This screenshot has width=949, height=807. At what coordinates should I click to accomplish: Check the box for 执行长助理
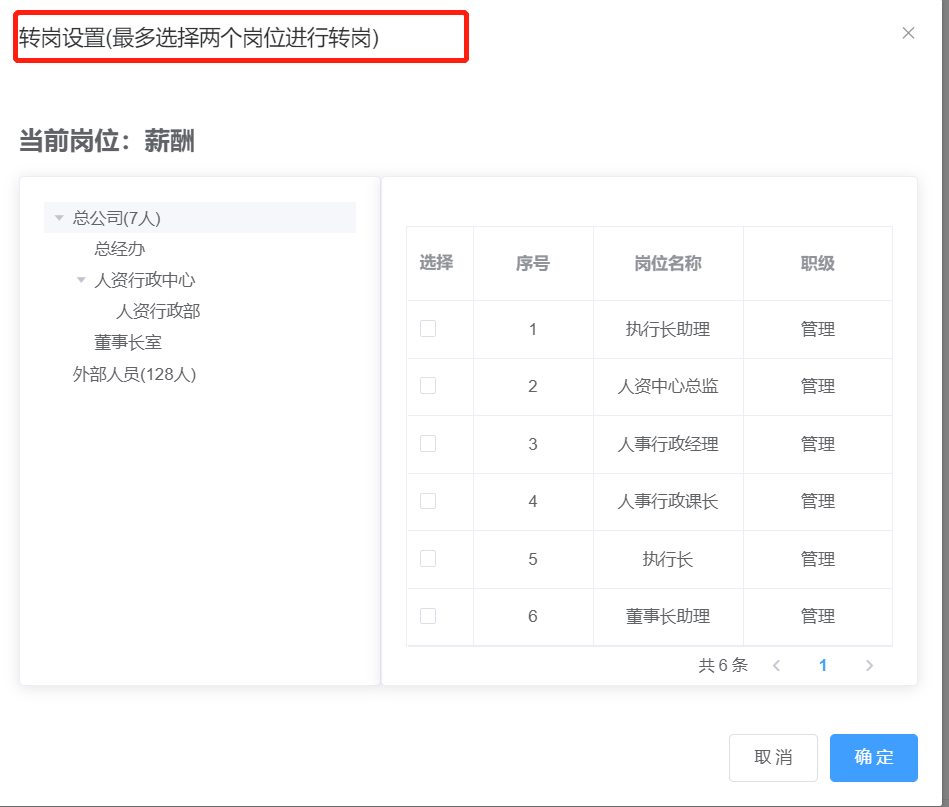tap(428, 329)
